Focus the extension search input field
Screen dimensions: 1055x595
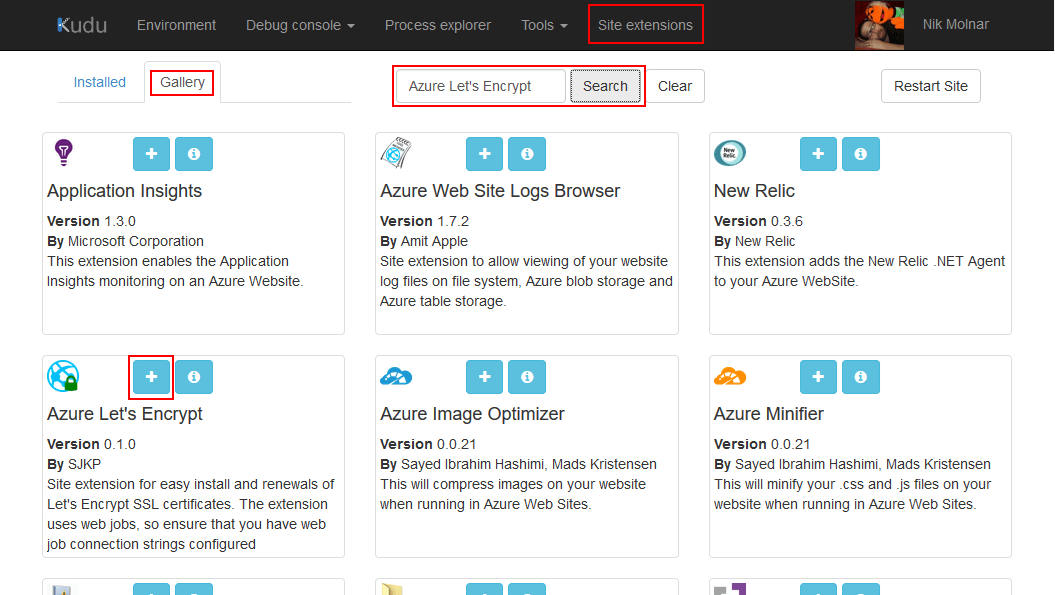481,86
